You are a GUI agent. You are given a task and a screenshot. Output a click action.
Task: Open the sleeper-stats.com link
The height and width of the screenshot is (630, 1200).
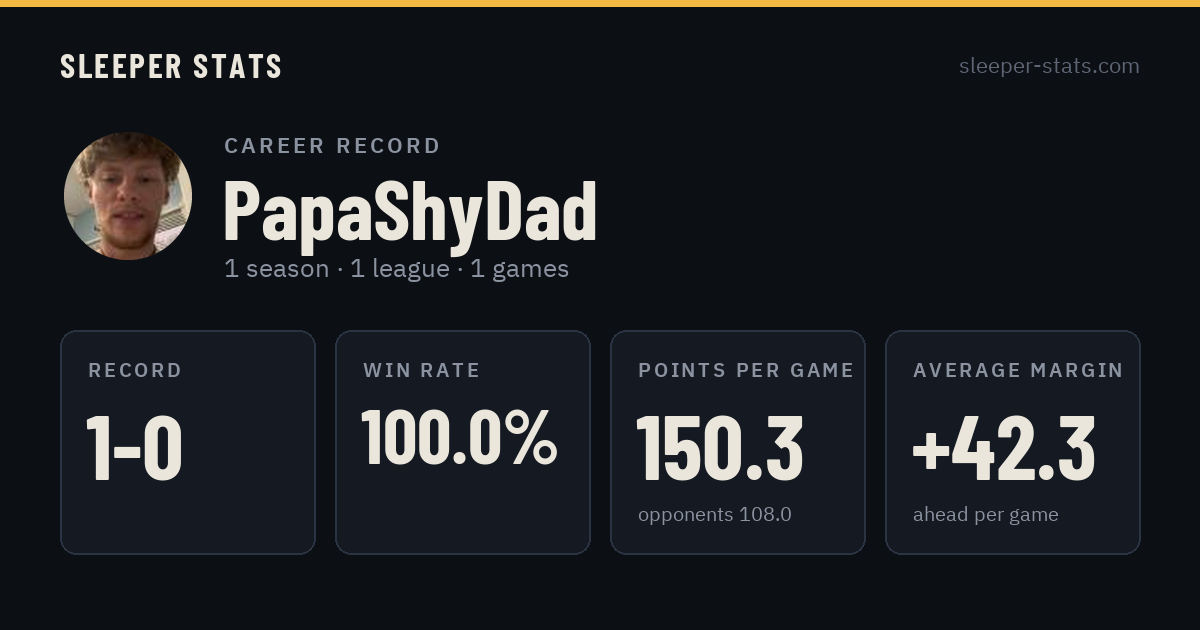(1049, 66)
